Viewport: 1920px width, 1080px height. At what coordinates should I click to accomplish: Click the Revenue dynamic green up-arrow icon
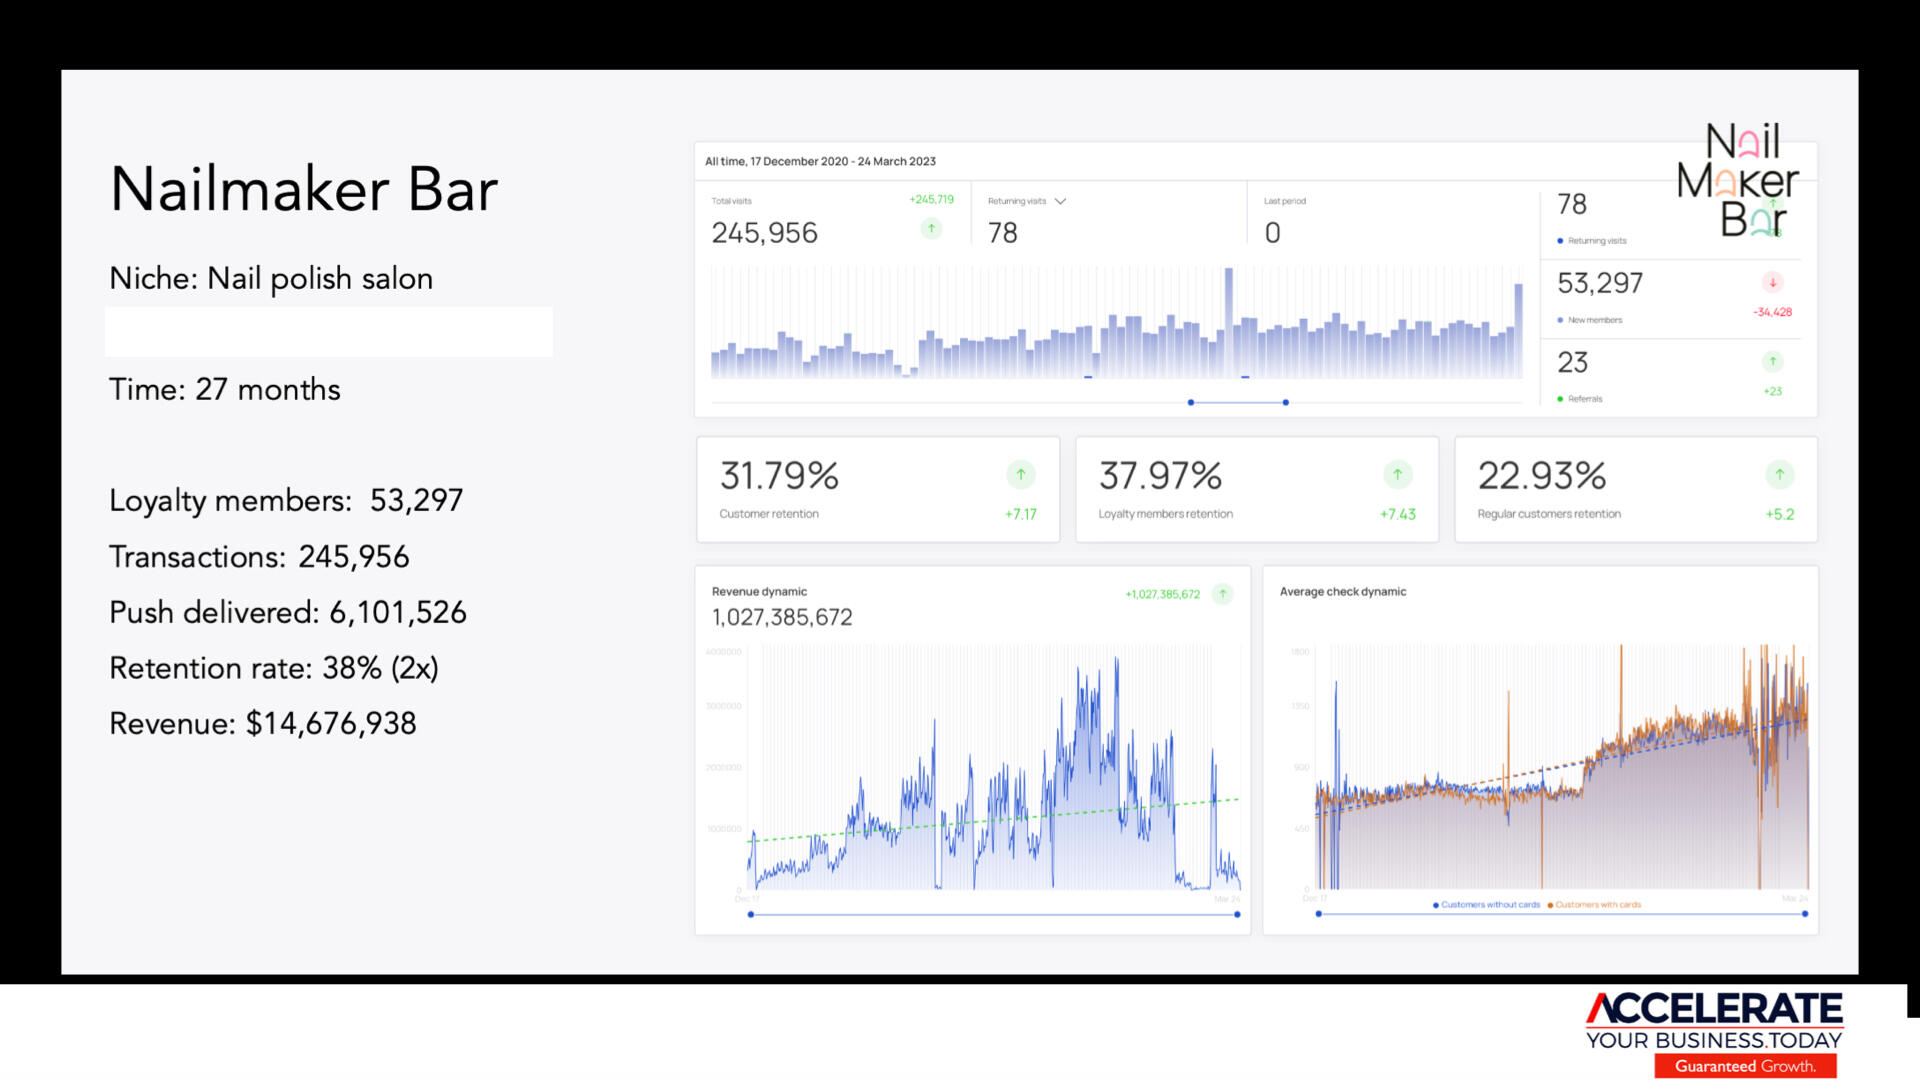pyautogui.click(x=1222, y=594)
